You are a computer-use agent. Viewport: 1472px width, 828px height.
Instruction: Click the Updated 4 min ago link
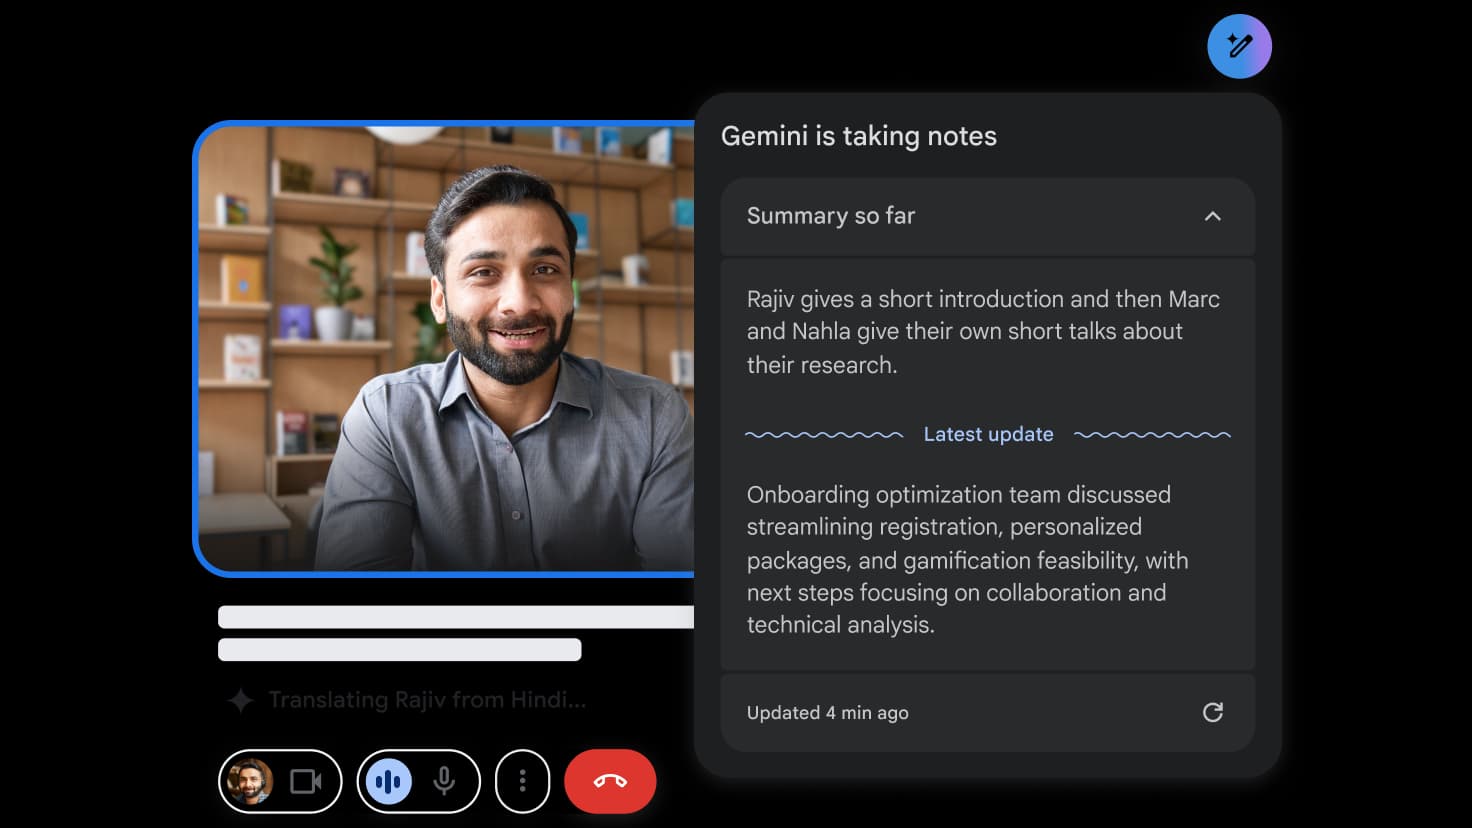[x=826, y=712]
